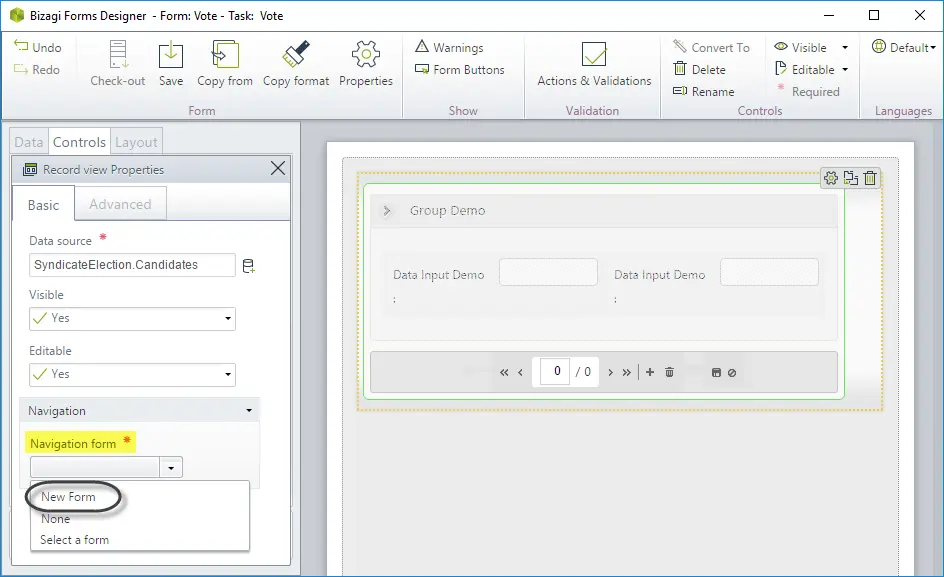Expand the Group Demo chevron
The height and width of the screenshot is (577, 944).
387,211
